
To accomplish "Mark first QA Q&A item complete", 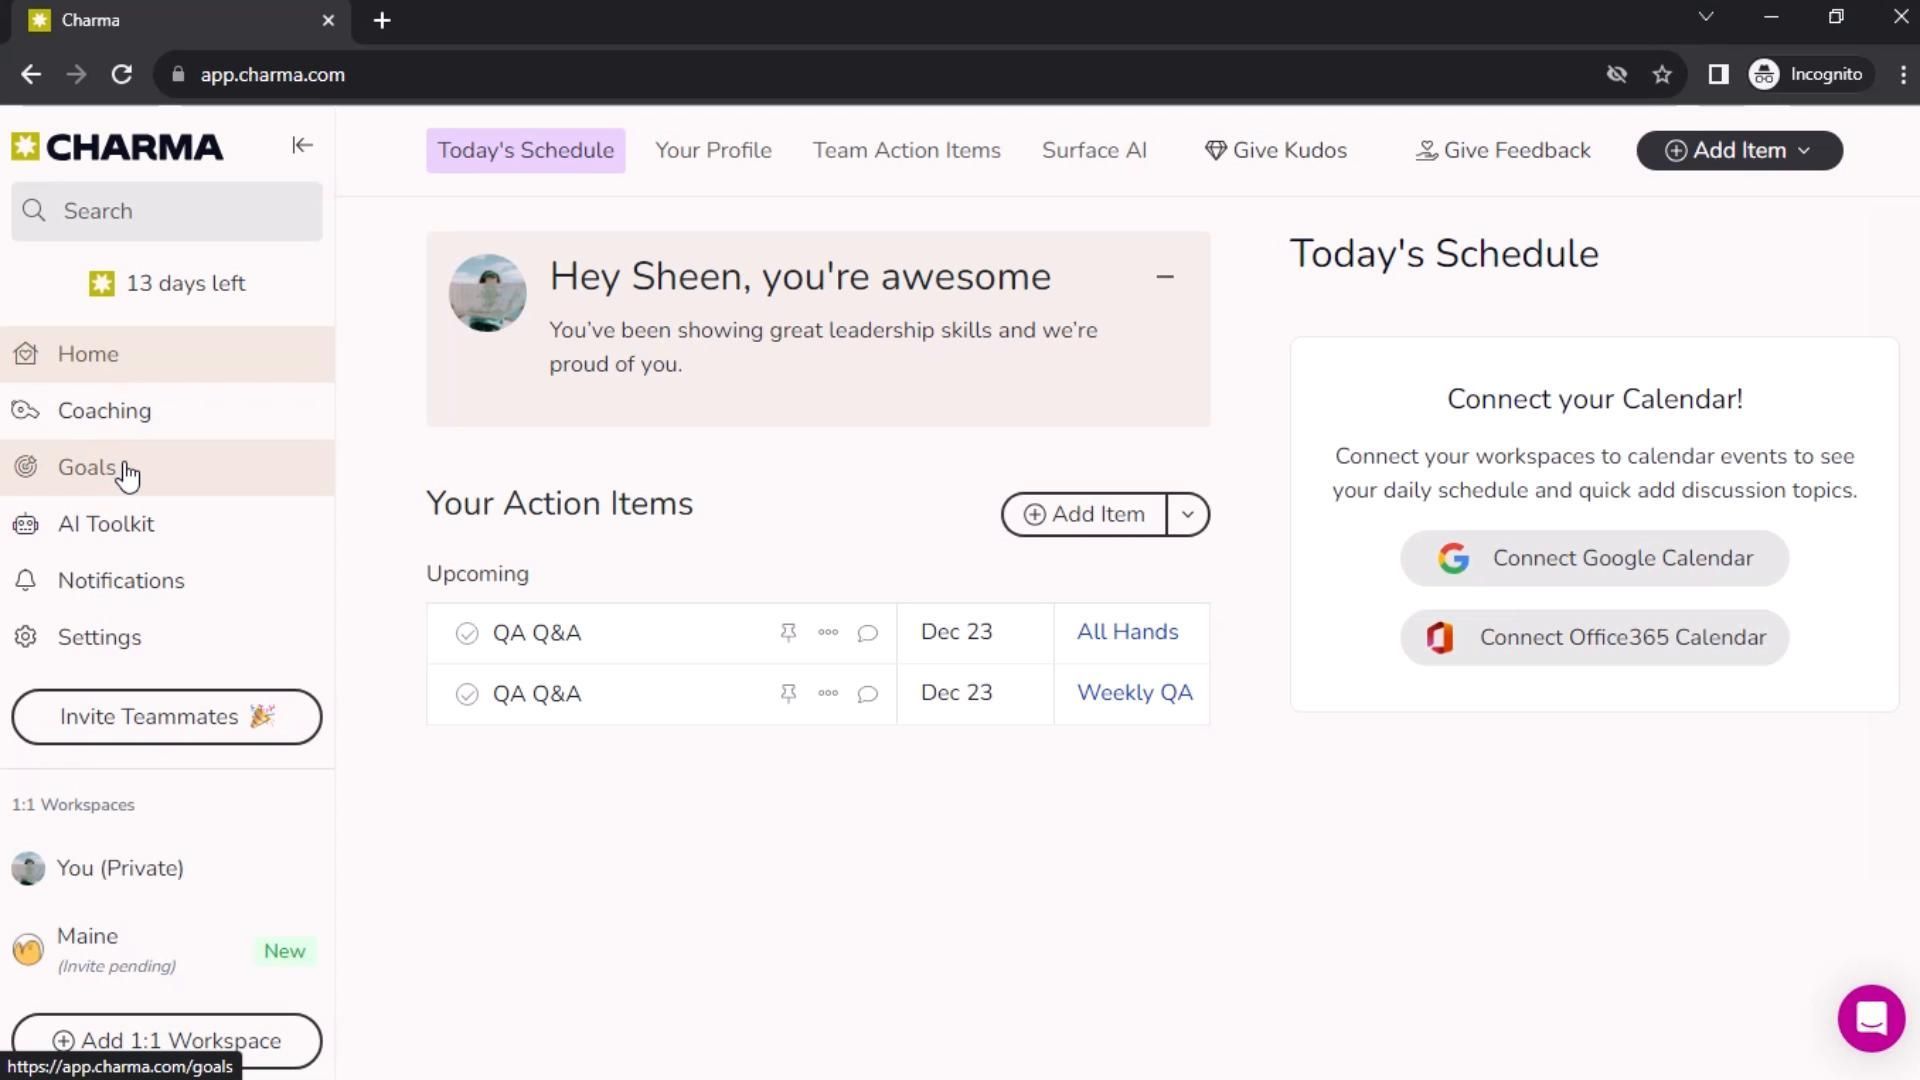I will (x=467, y=634).
